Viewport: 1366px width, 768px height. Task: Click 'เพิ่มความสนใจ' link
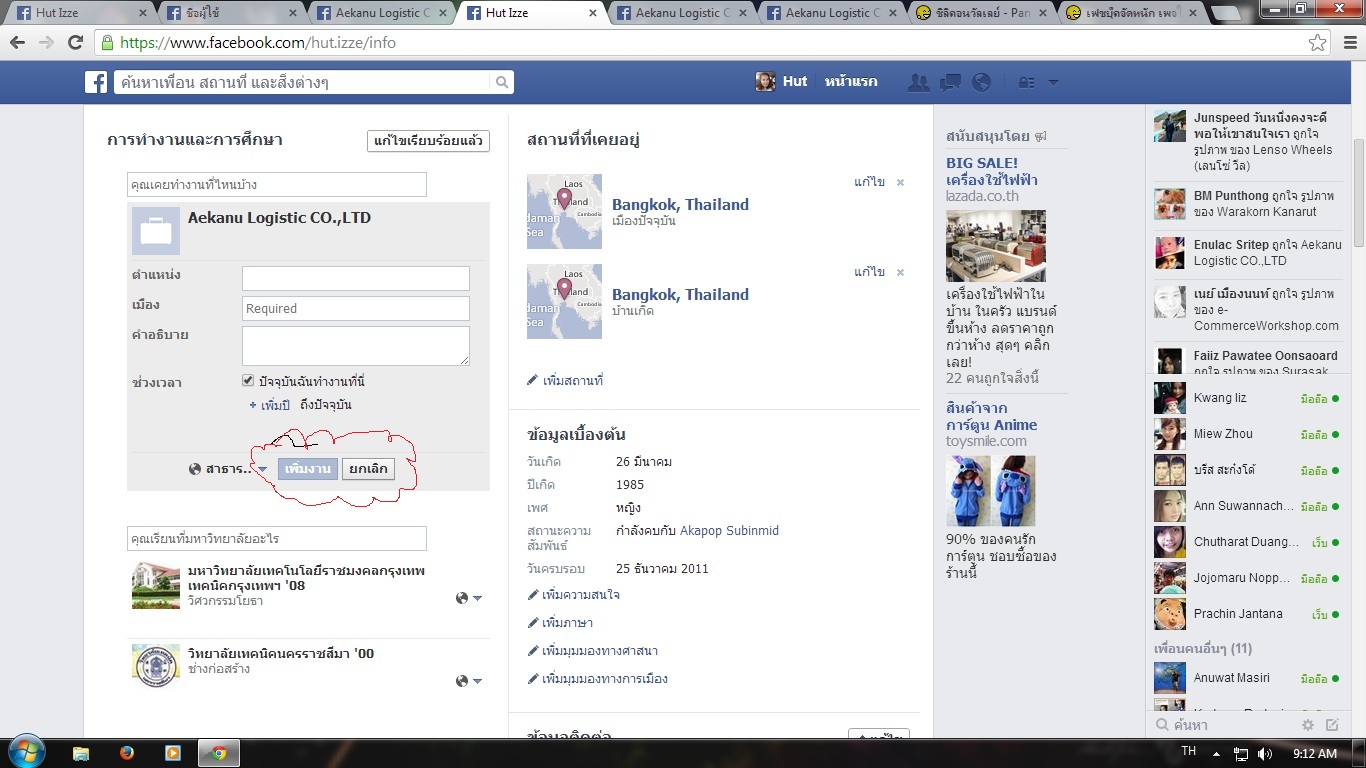pyautogui.click(x=573, y=595)
